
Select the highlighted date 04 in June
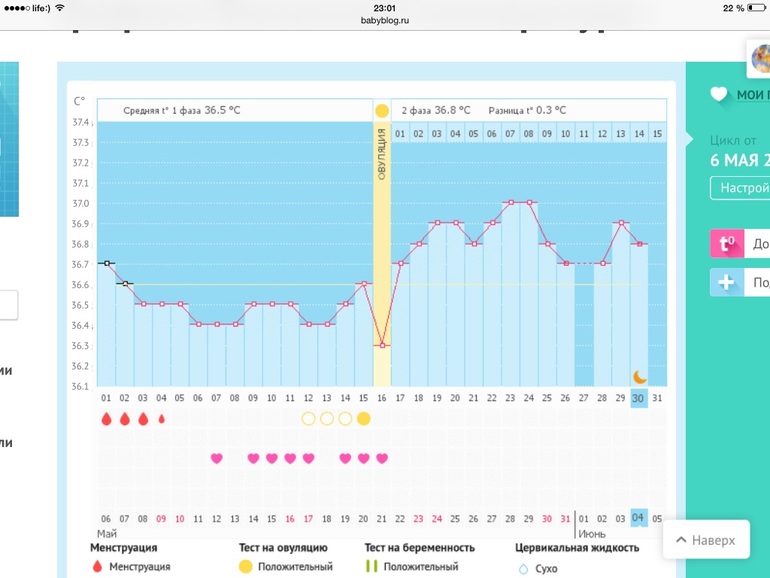[639, 517]
